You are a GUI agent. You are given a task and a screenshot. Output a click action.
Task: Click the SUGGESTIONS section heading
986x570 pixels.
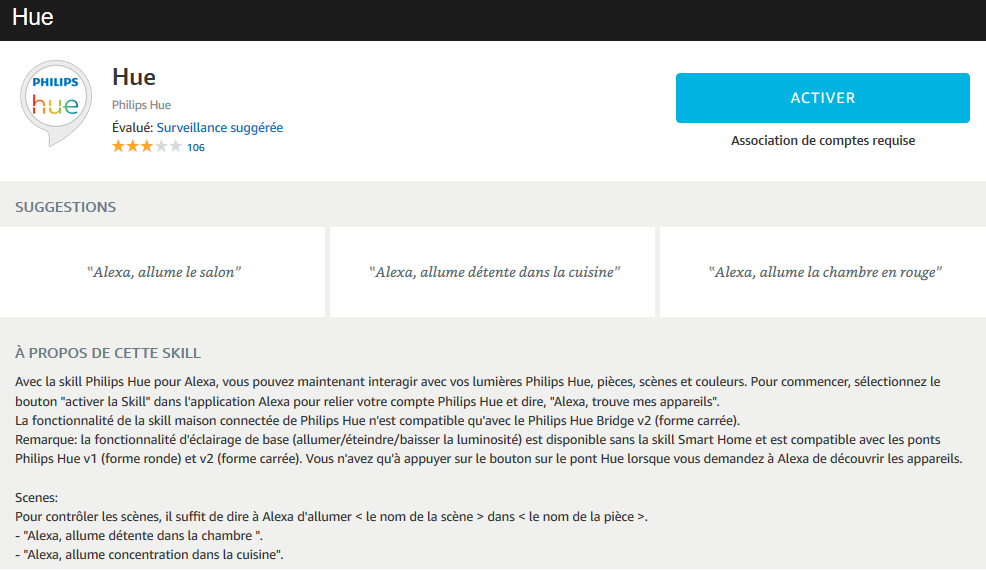pyautogui.click(x=65, y=207)
